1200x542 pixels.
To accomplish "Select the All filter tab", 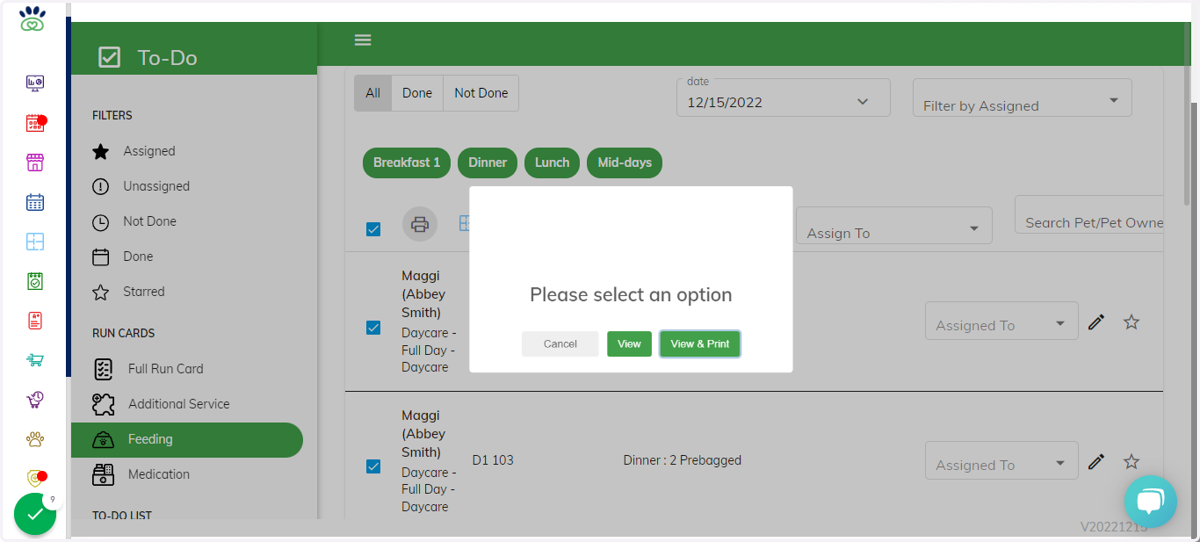I will tap(373, 93).
